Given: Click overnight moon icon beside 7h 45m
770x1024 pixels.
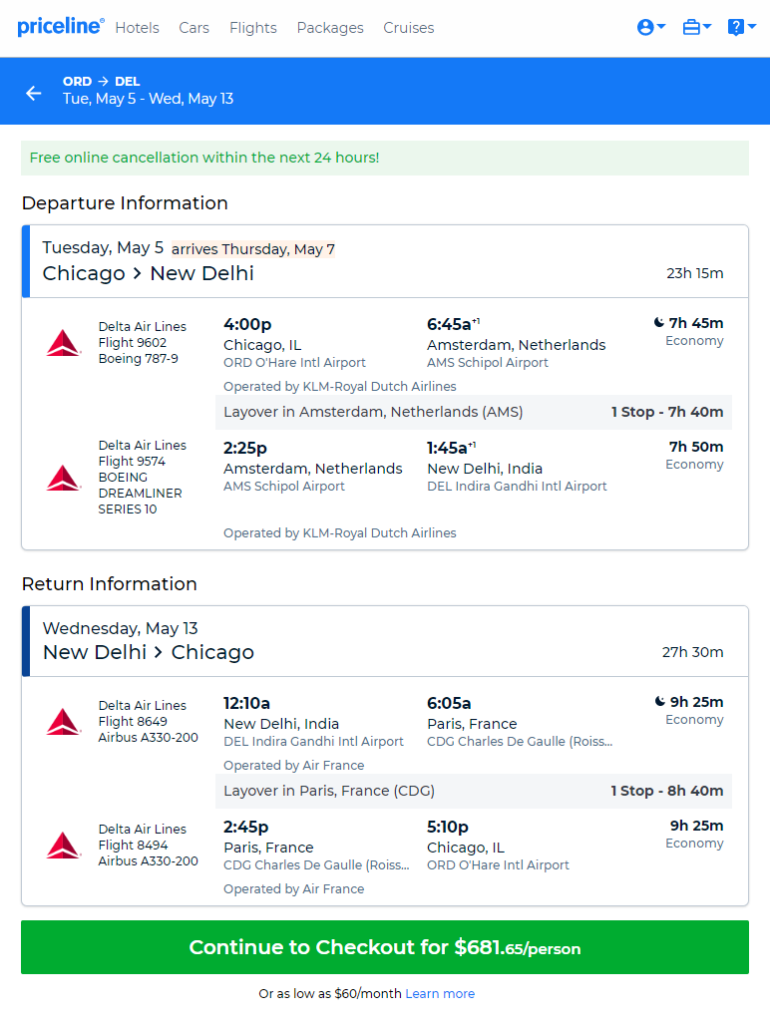Looking at the screenshot, I should click(659, 323).
